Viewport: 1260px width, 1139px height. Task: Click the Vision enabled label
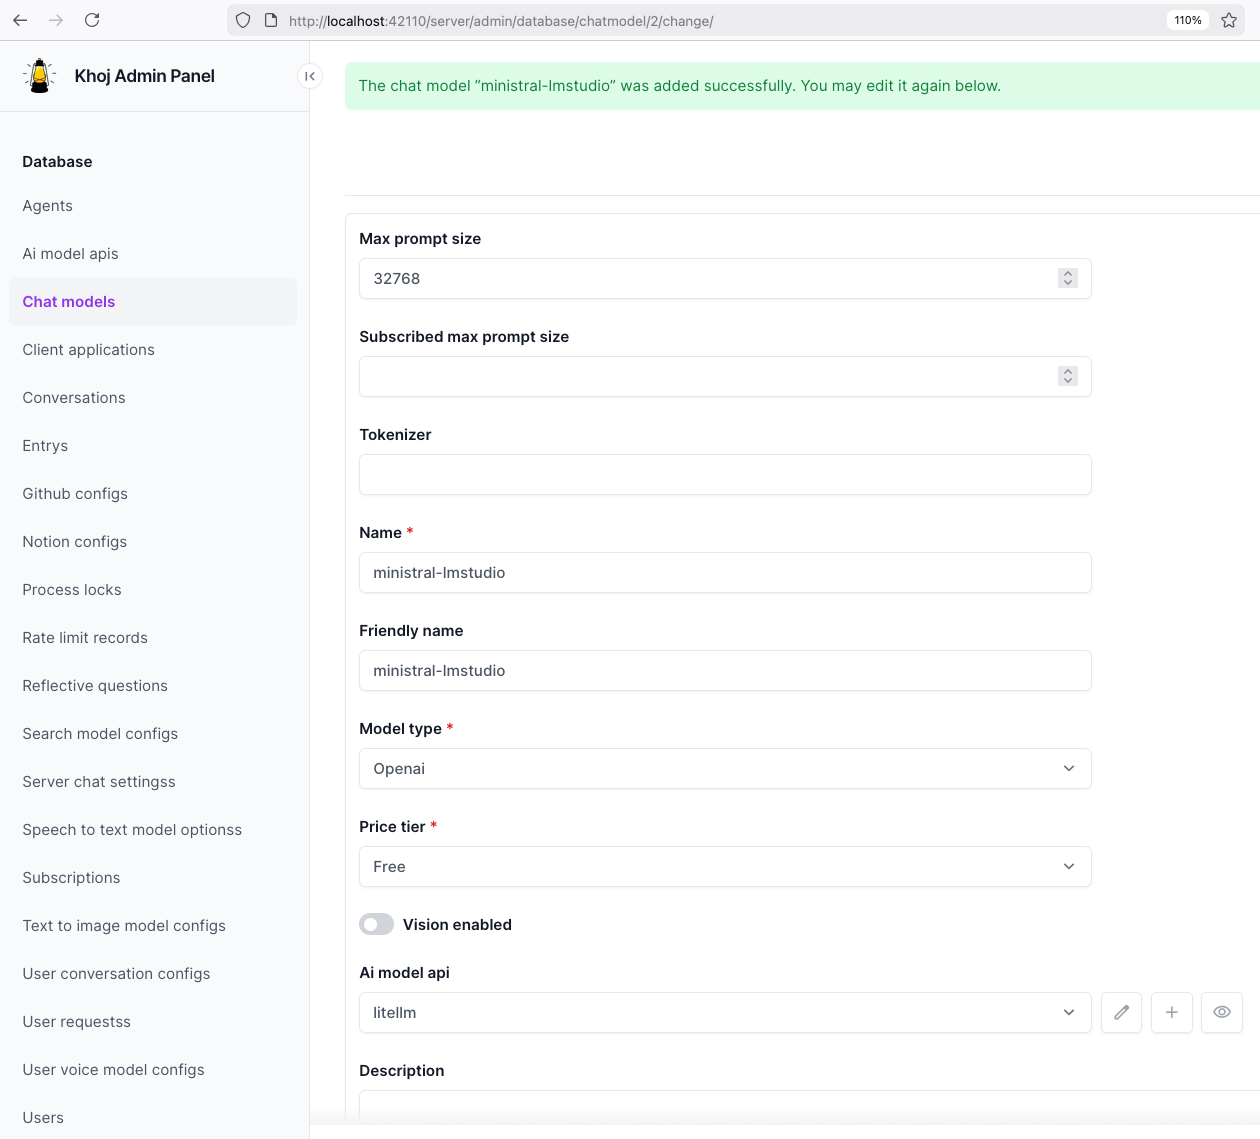(x=457, y=925)
